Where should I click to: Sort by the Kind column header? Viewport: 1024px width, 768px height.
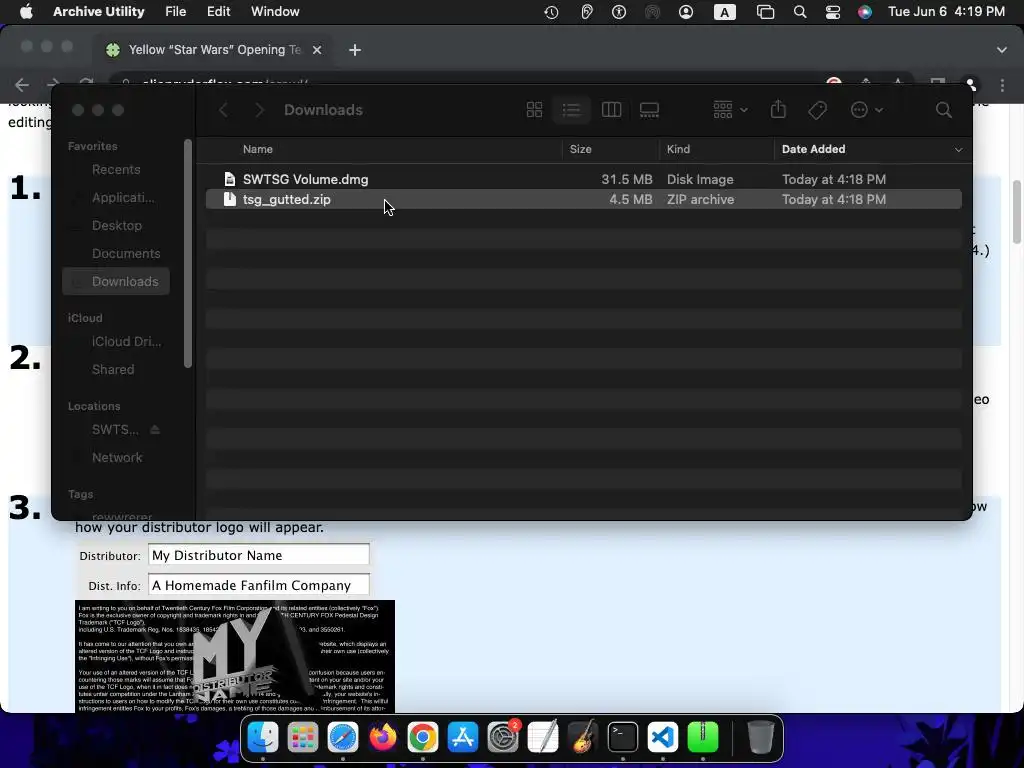[x=679, y=149]
